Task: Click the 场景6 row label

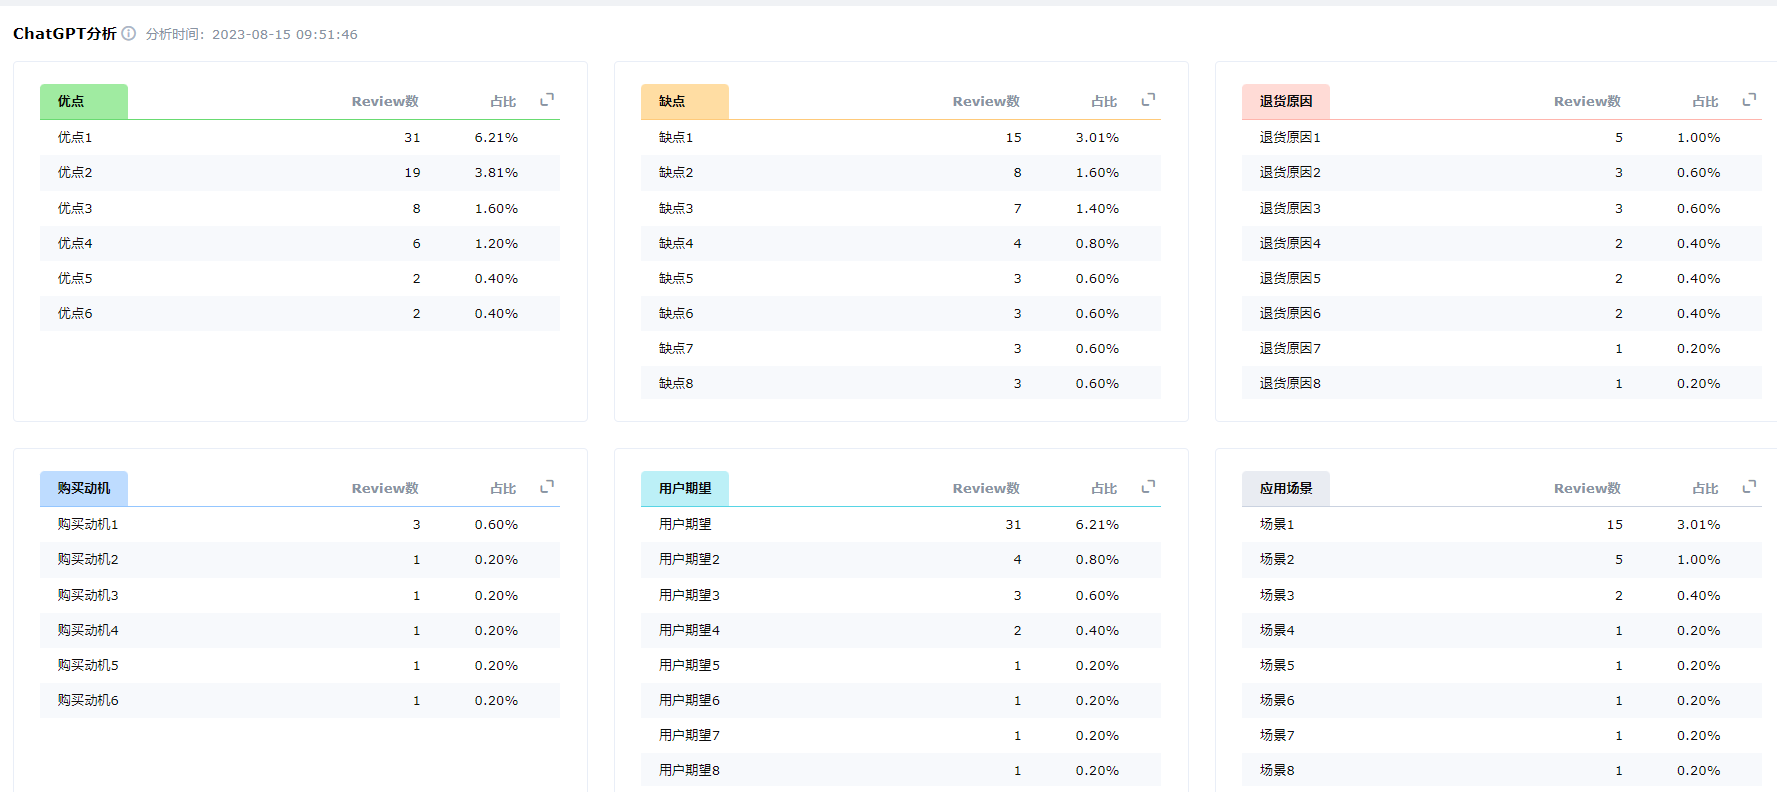Action: 1277,701
